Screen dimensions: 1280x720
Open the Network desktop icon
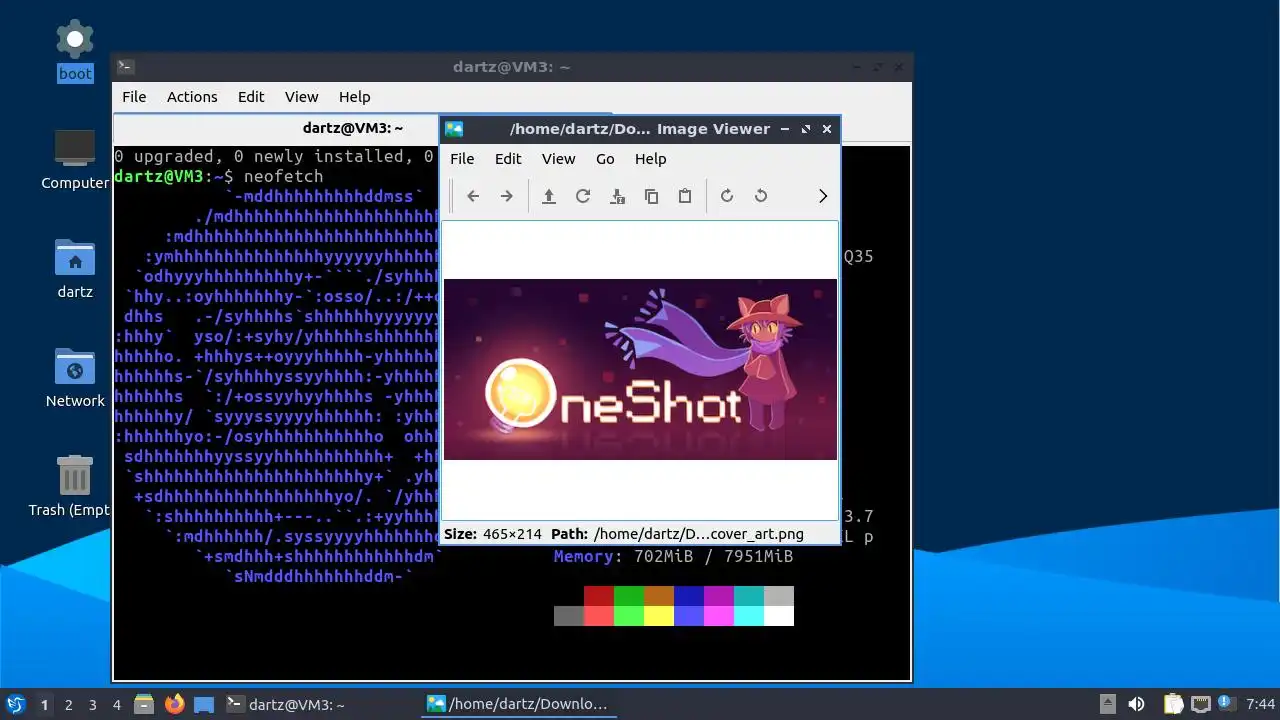75,378
